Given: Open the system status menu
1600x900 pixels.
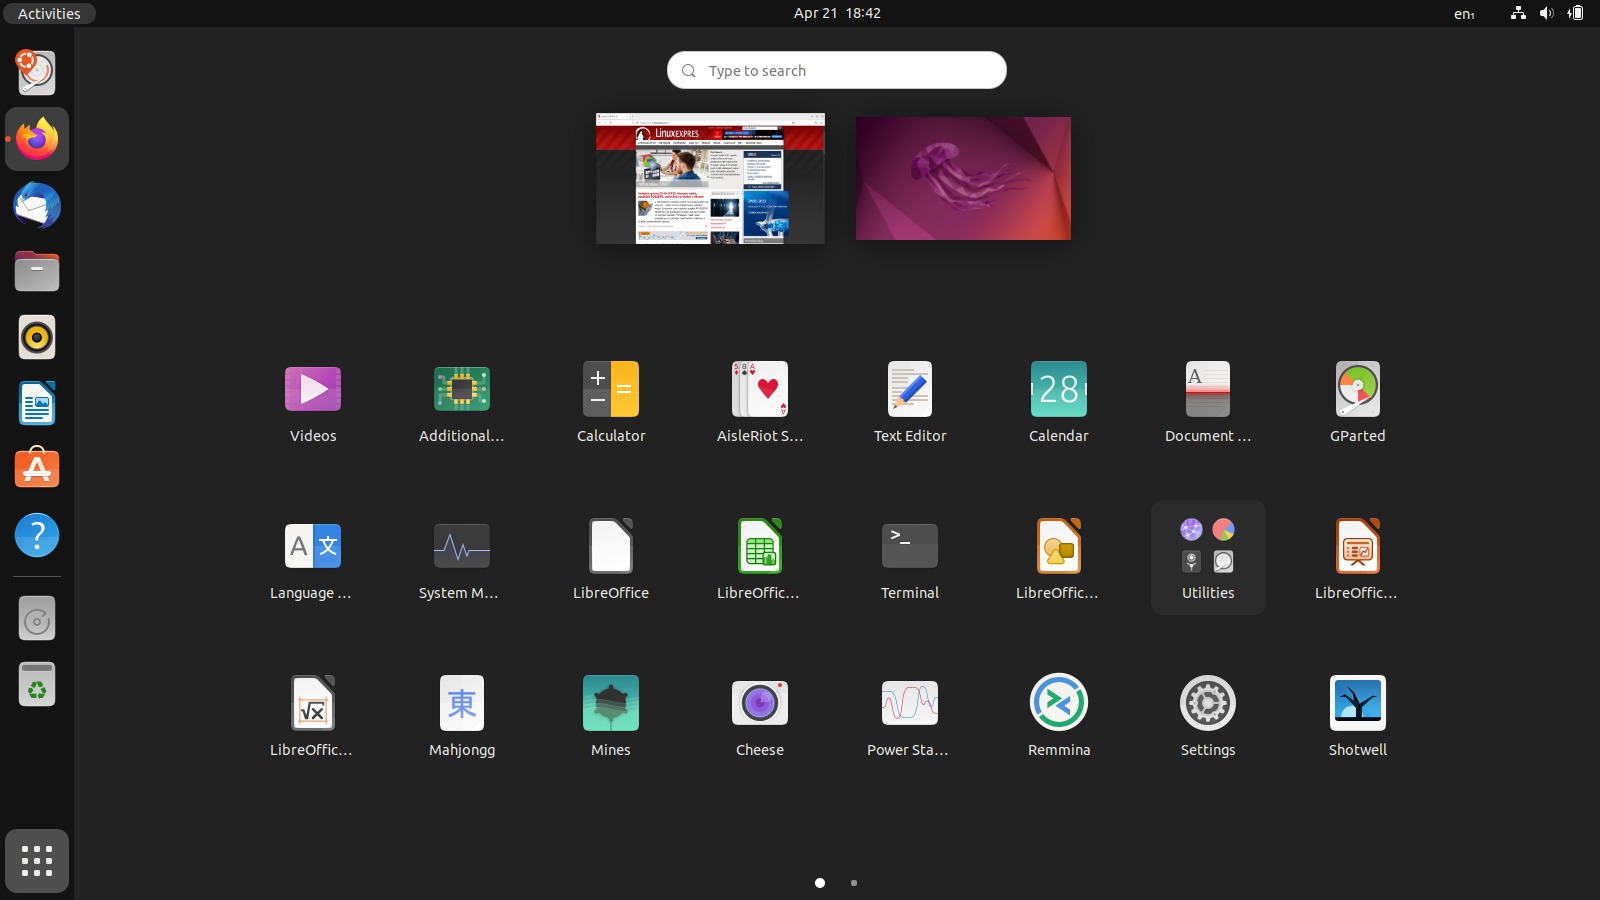Looking at the screenshot, I should coord(1546,13).
